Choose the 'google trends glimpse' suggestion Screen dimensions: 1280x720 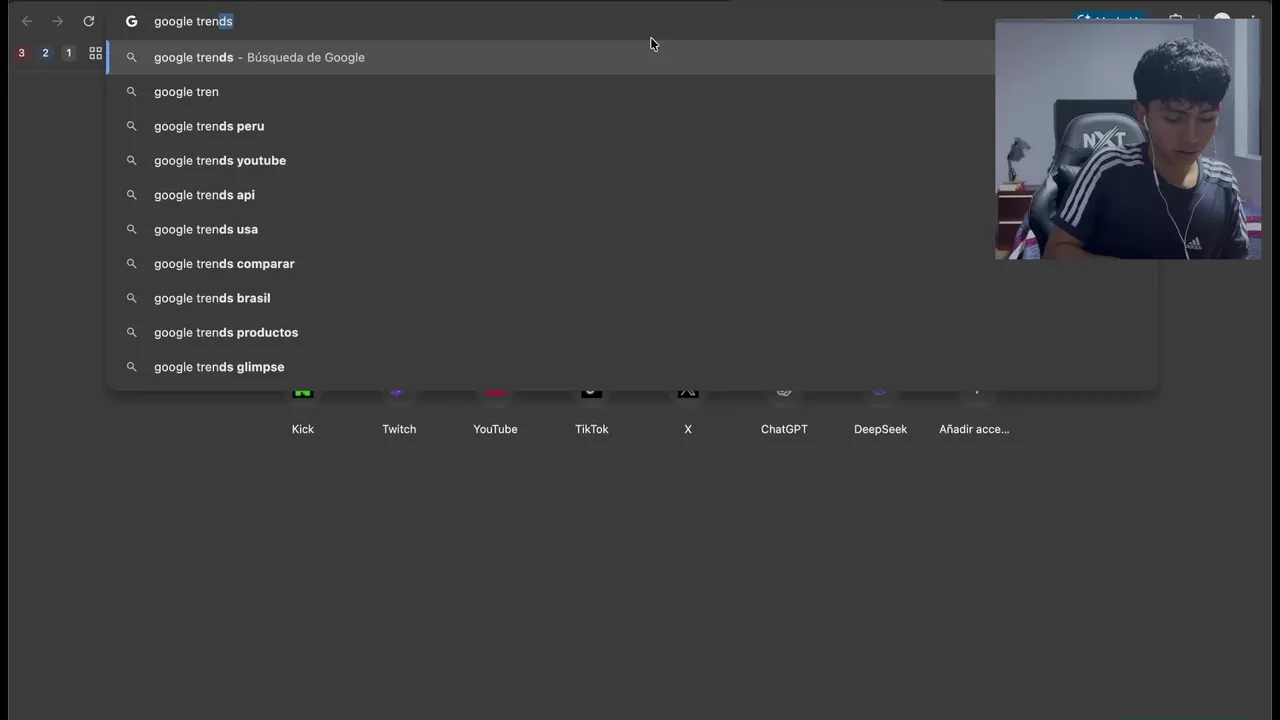(632, 367)
